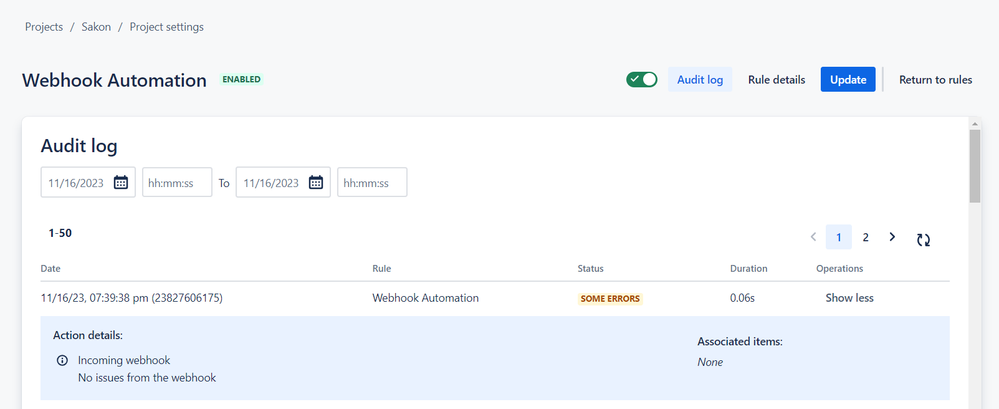This screenshot has width=999, height=409.
Task: Click the Incoming webhook label
Action: click(x=124, y=361)
